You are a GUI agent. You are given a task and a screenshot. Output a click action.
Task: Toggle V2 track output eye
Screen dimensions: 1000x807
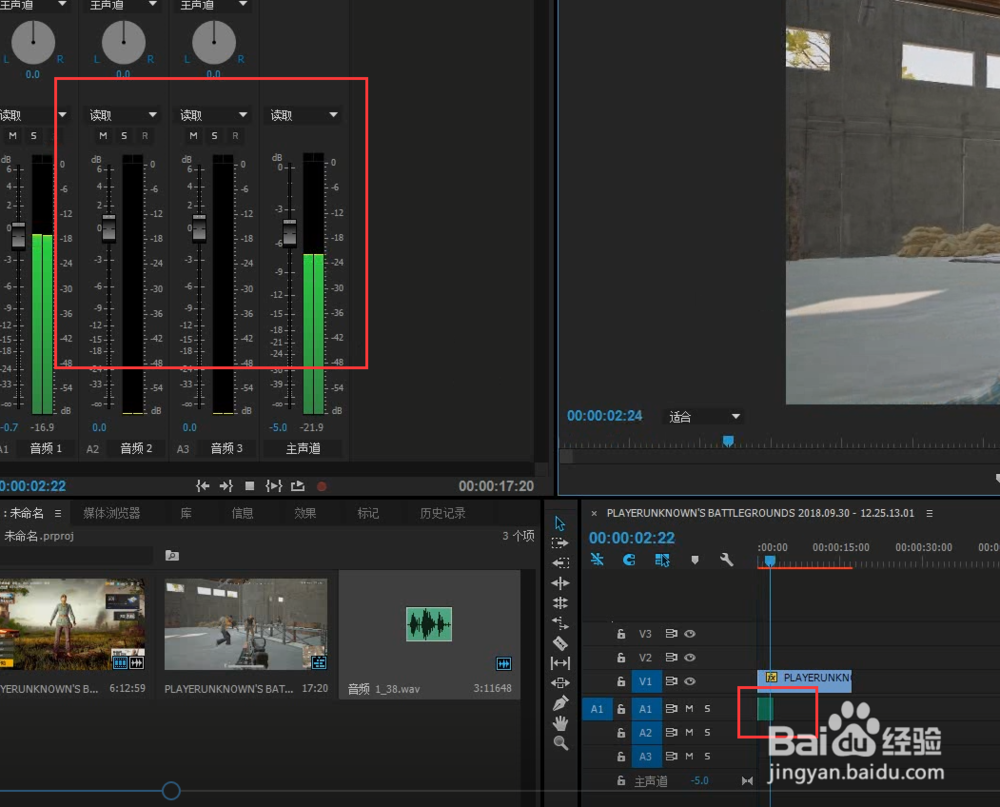pyautogui.click(x=689, y=657)
